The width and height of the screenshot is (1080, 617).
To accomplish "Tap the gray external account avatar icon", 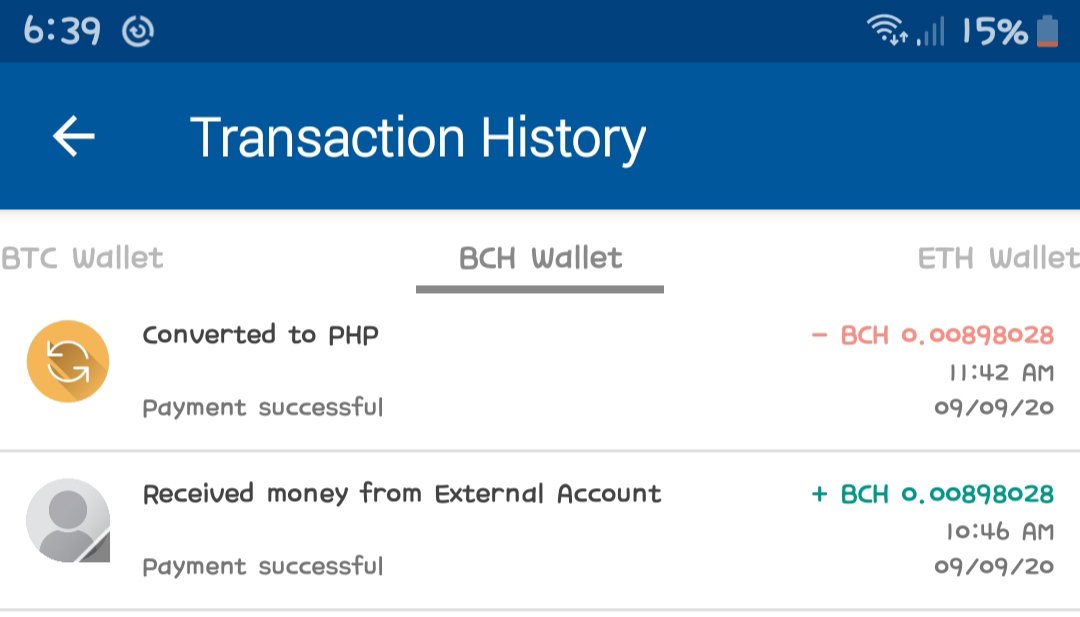I will (x=68, y=520).
